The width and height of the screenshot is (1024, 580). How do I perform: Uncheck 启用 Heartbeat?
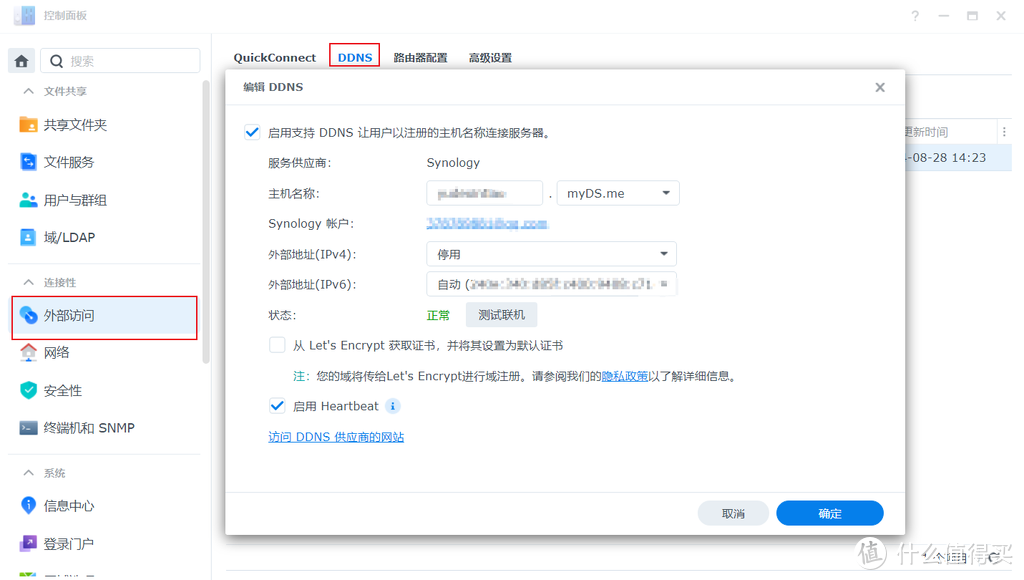pos(277,406)
